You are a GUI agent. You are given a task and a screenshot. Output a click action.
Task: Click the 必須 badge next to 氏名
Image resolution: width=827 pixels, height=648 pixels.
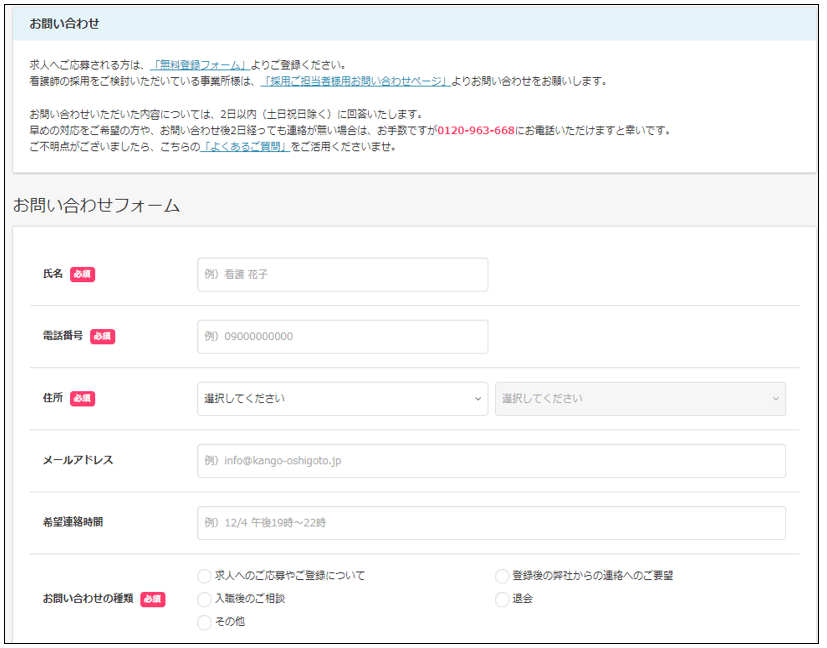[x=82, y=274]
